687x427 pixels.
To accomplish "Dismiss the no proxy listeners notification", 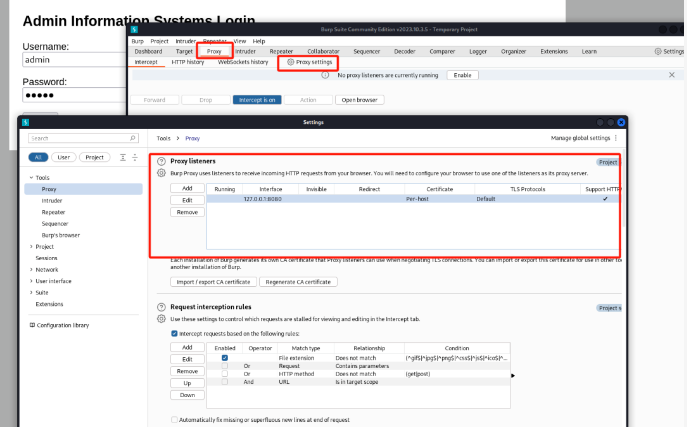I will tap(672, 75).
